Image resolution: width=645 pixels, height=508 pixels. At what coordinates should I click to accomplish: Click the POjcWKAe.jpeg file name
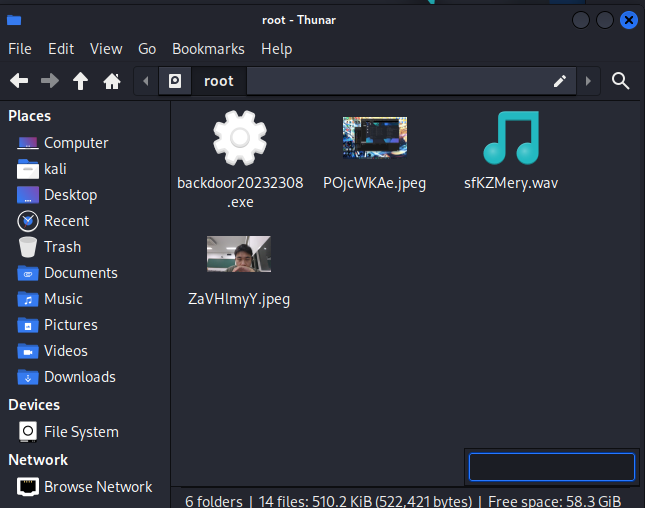[x=374, y=183]
